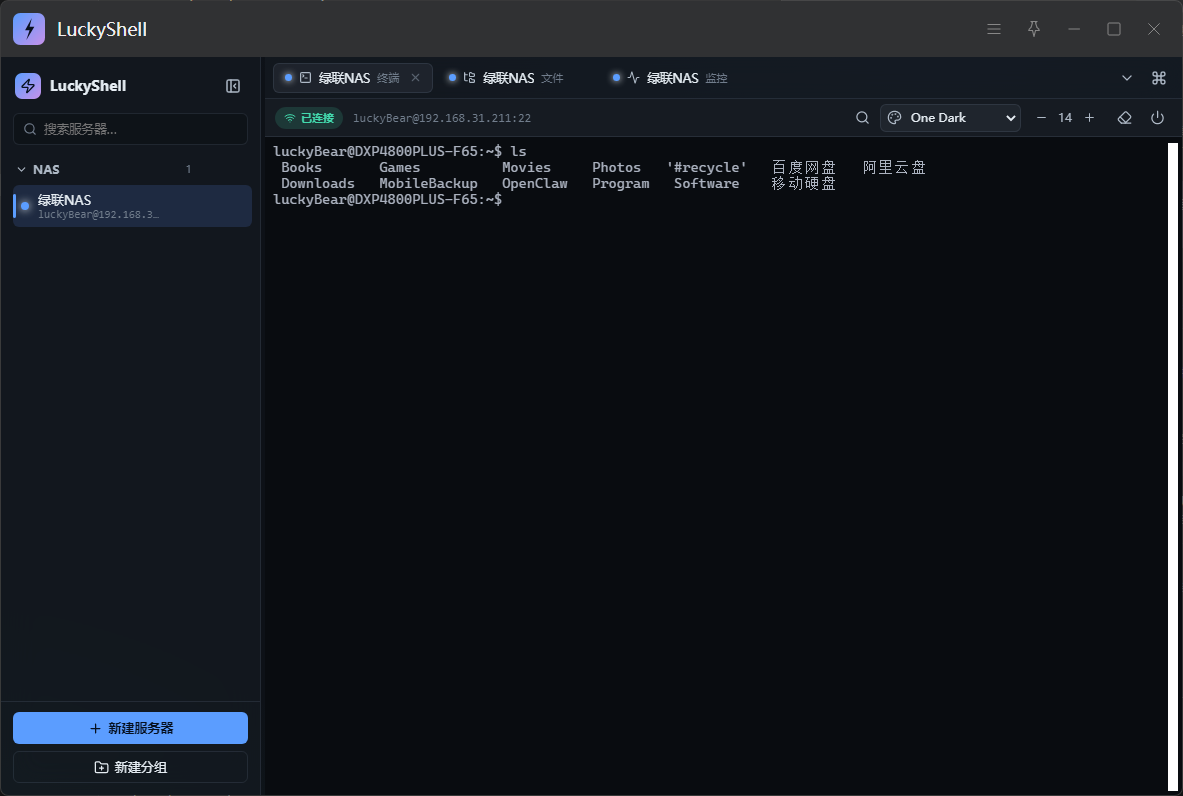Decrease terminal font size with minus
Image resolution: width=1183 pixels, height=796 pixels.
click(x=1041, y=118)
